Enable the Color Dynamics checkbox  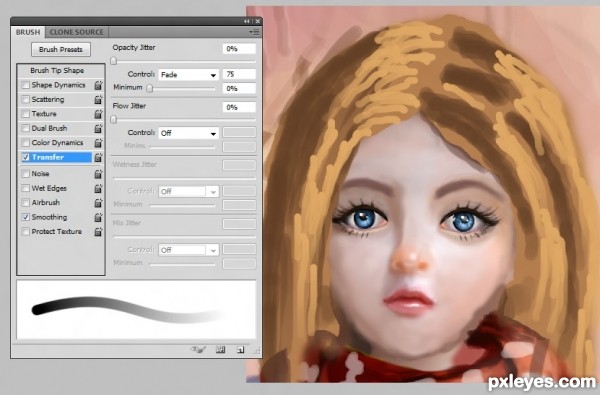(26, 143)
